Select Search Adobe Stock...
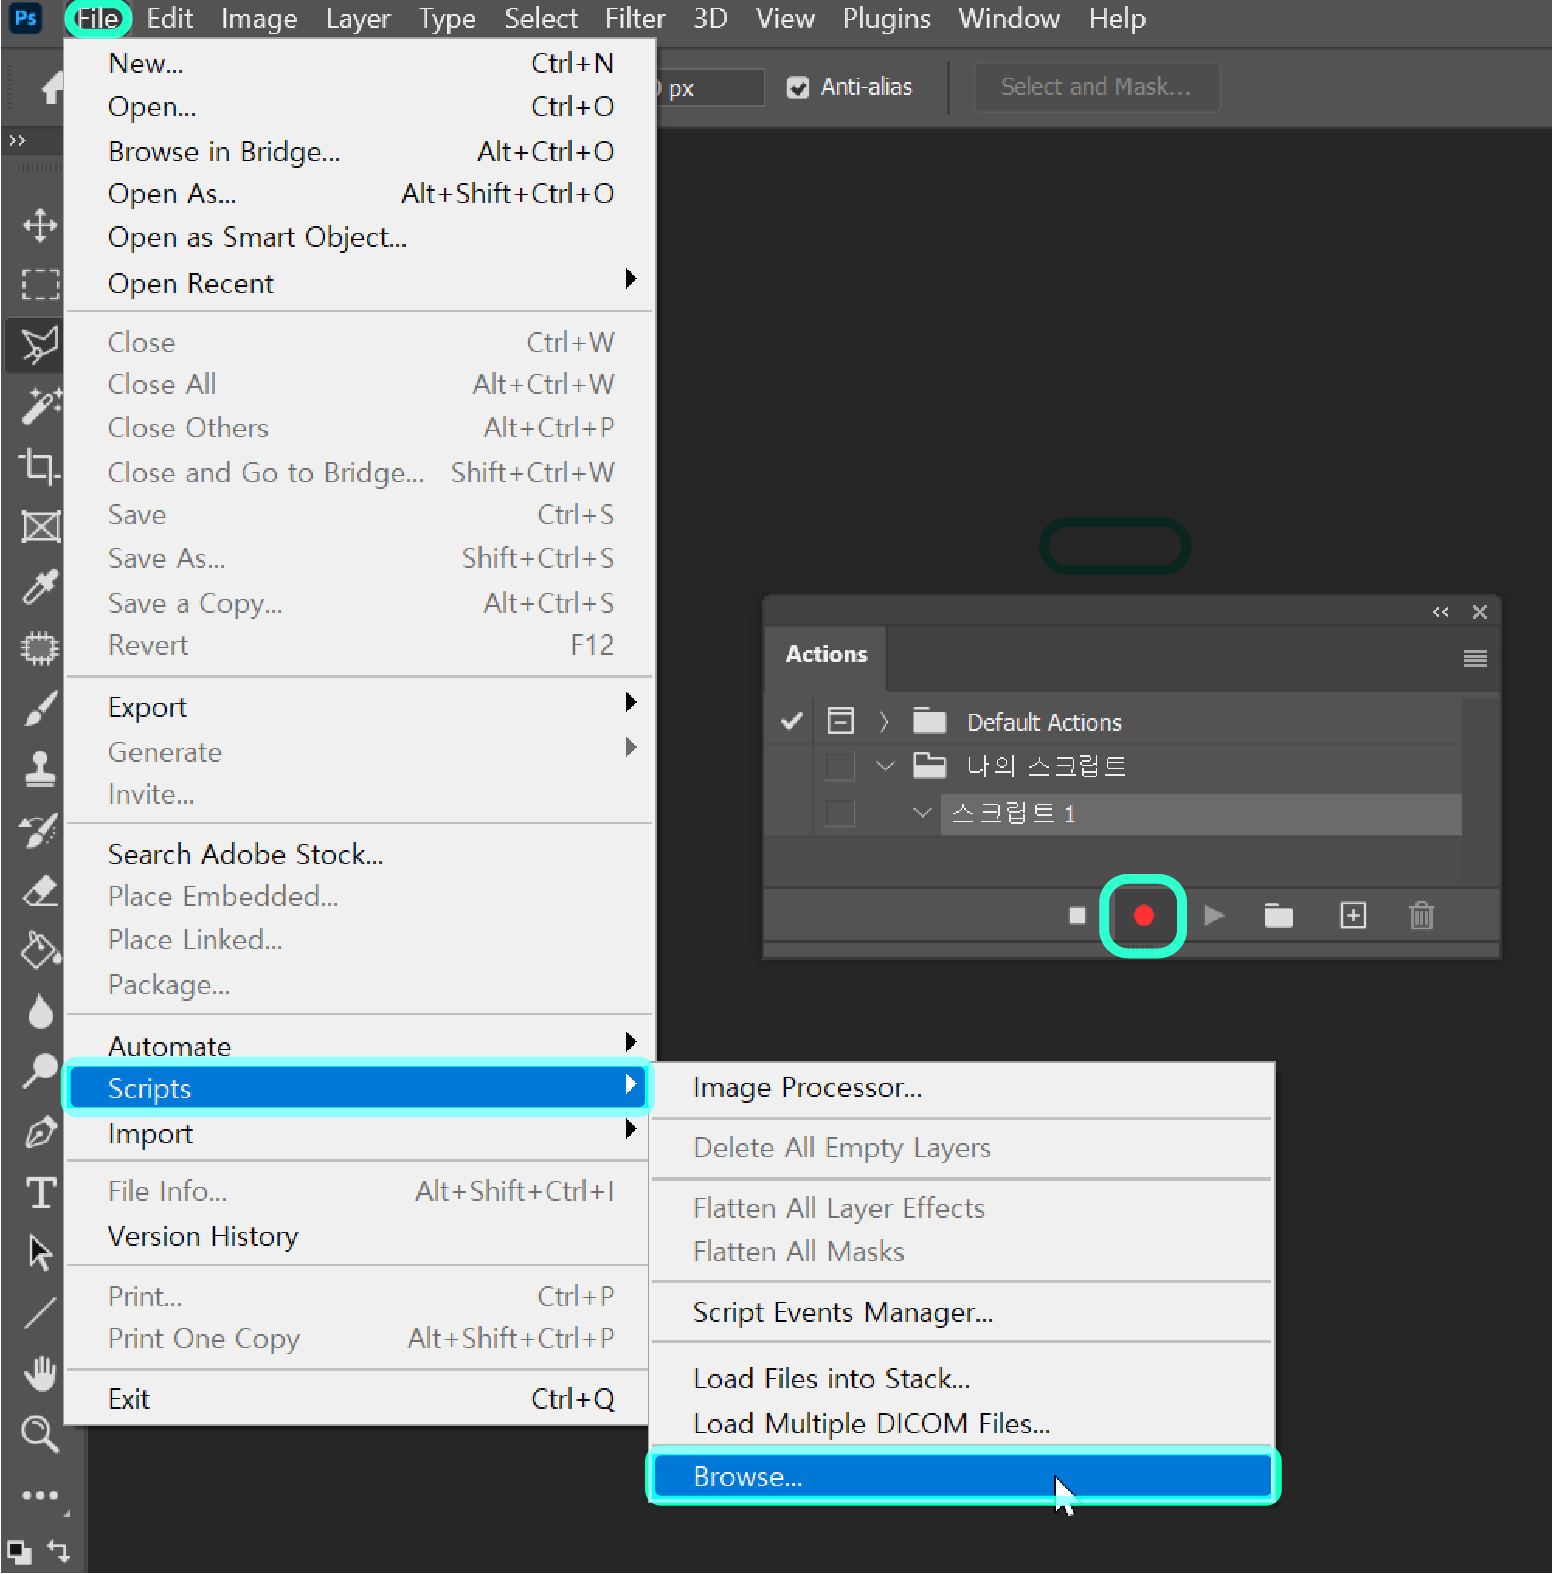 click(x=360, y=854)
